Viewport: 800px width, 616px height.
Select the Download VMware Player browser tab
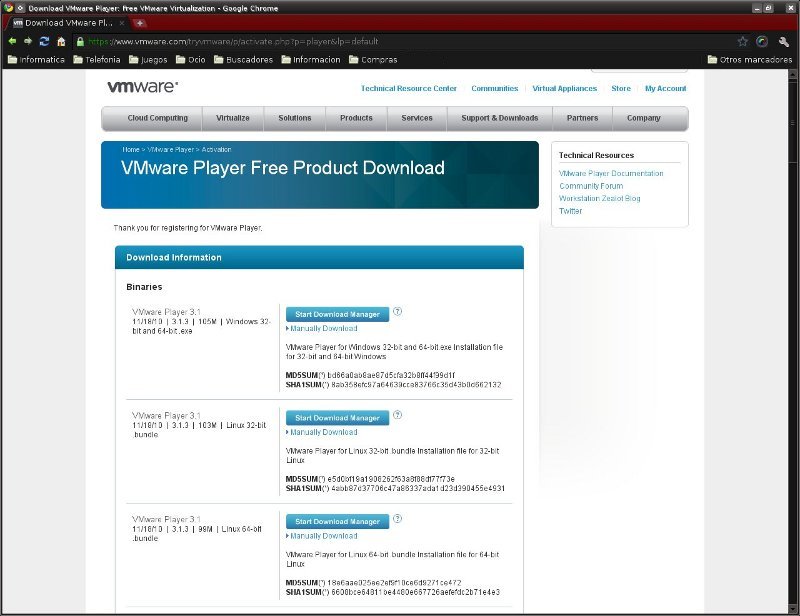click(x=68, y=23)
